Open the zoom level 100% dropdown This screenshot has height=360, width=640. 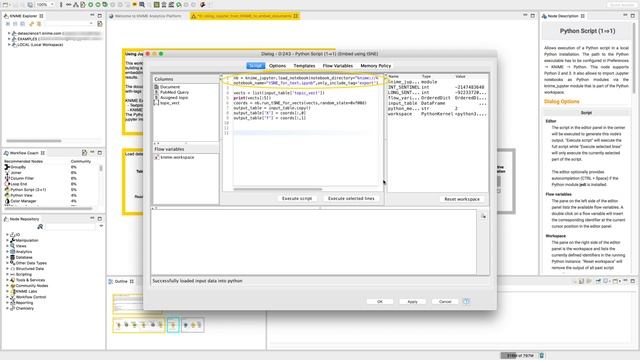pos(45,4)
